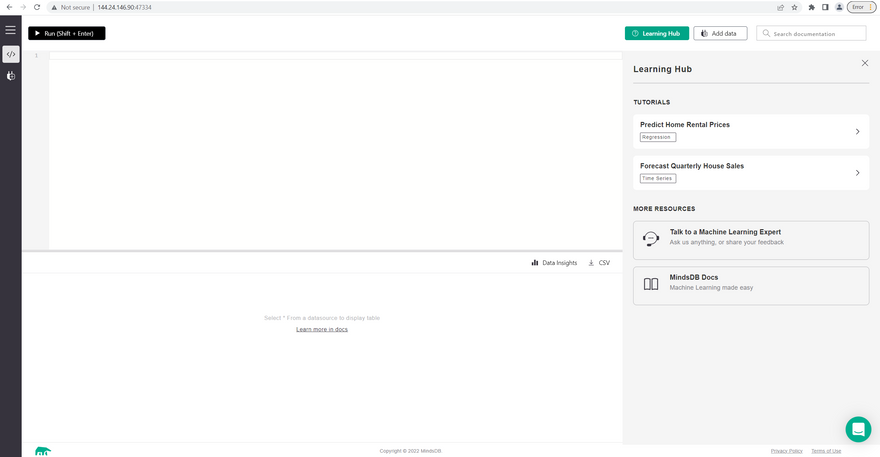The image size is (880, 457).
Task: Click the second sidebar icon below editor
Action: pyautogui.click(x=10, y=76)
